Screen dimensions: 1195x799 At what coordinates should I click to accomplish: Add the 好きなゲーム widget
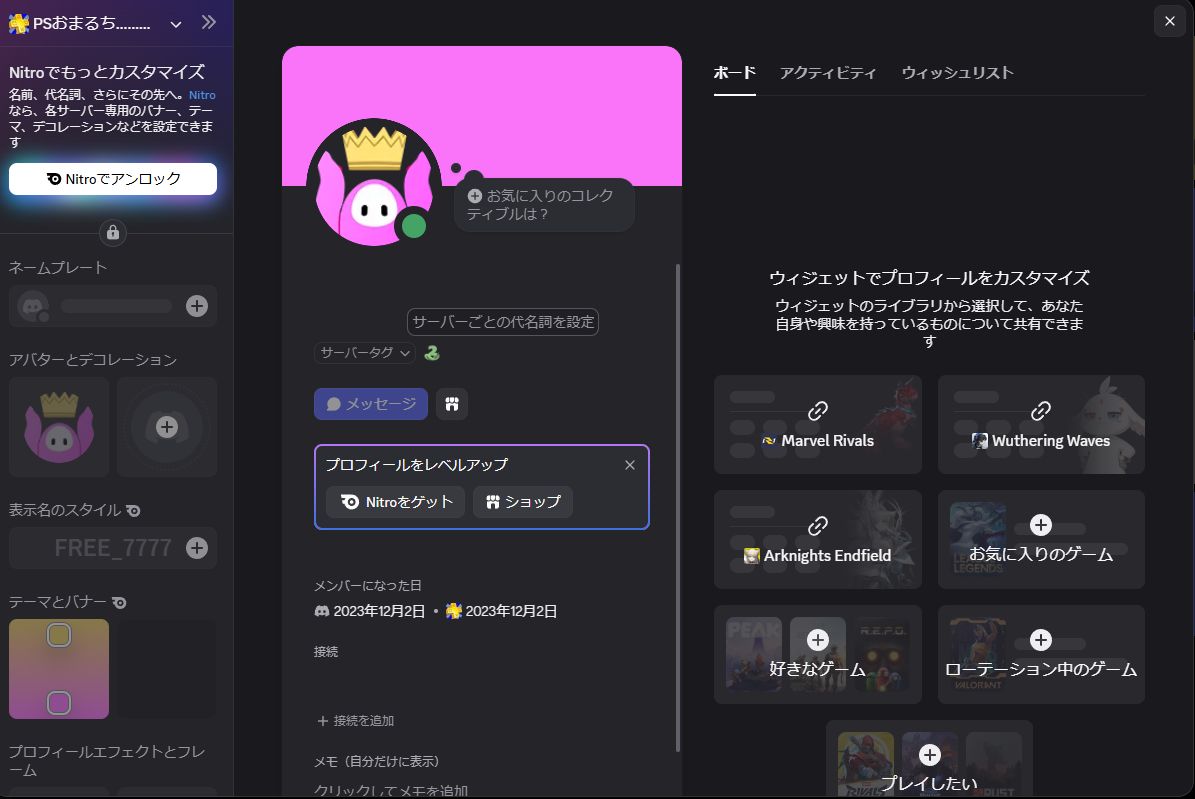coord(818,655)
